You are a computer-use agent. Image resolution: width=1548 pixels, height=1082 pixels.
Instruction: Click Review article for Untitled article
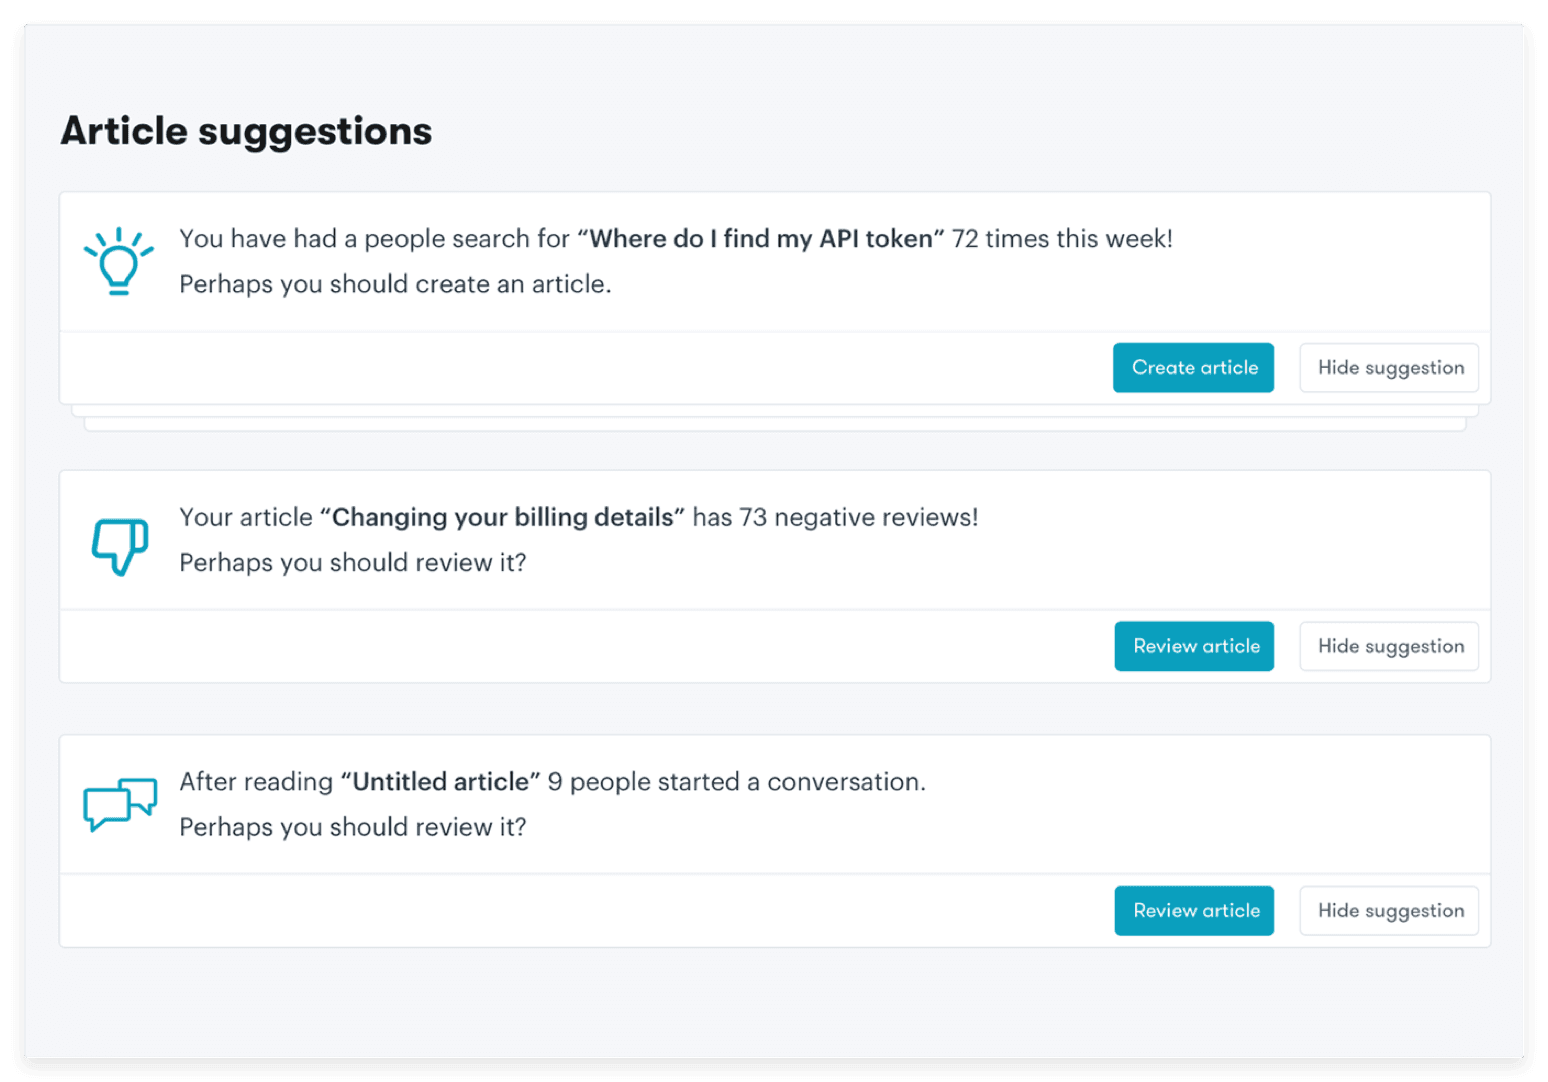click(x=1194, y=910)
